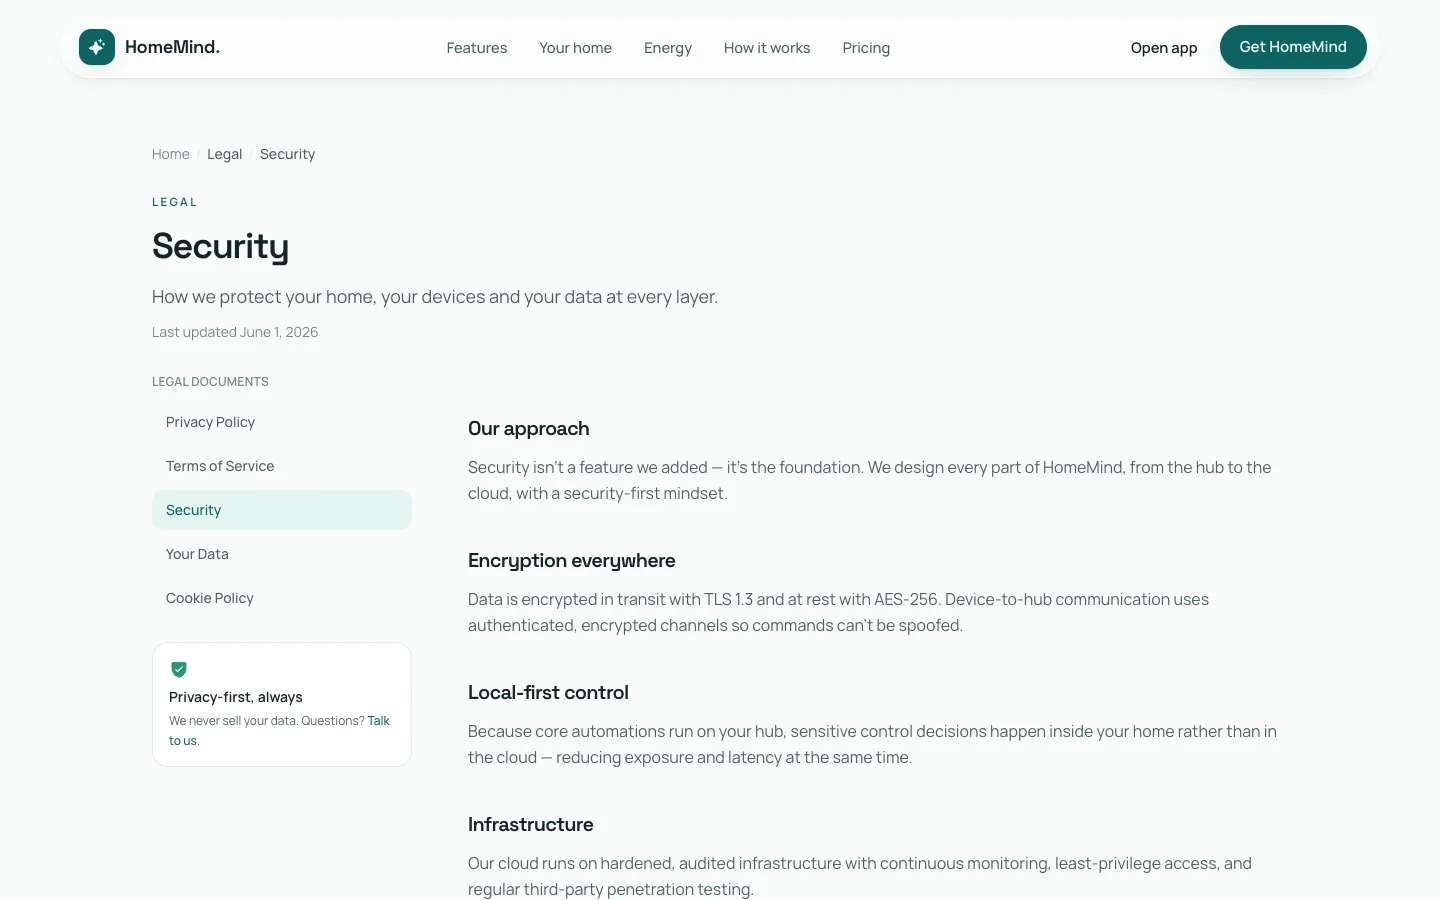
Task: Open Your Data legal document
Action: pyautogui.click(x=282, y=554)
